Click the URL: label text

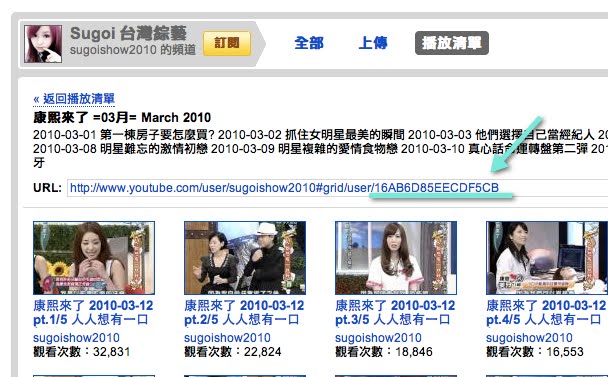click(47, 188)
